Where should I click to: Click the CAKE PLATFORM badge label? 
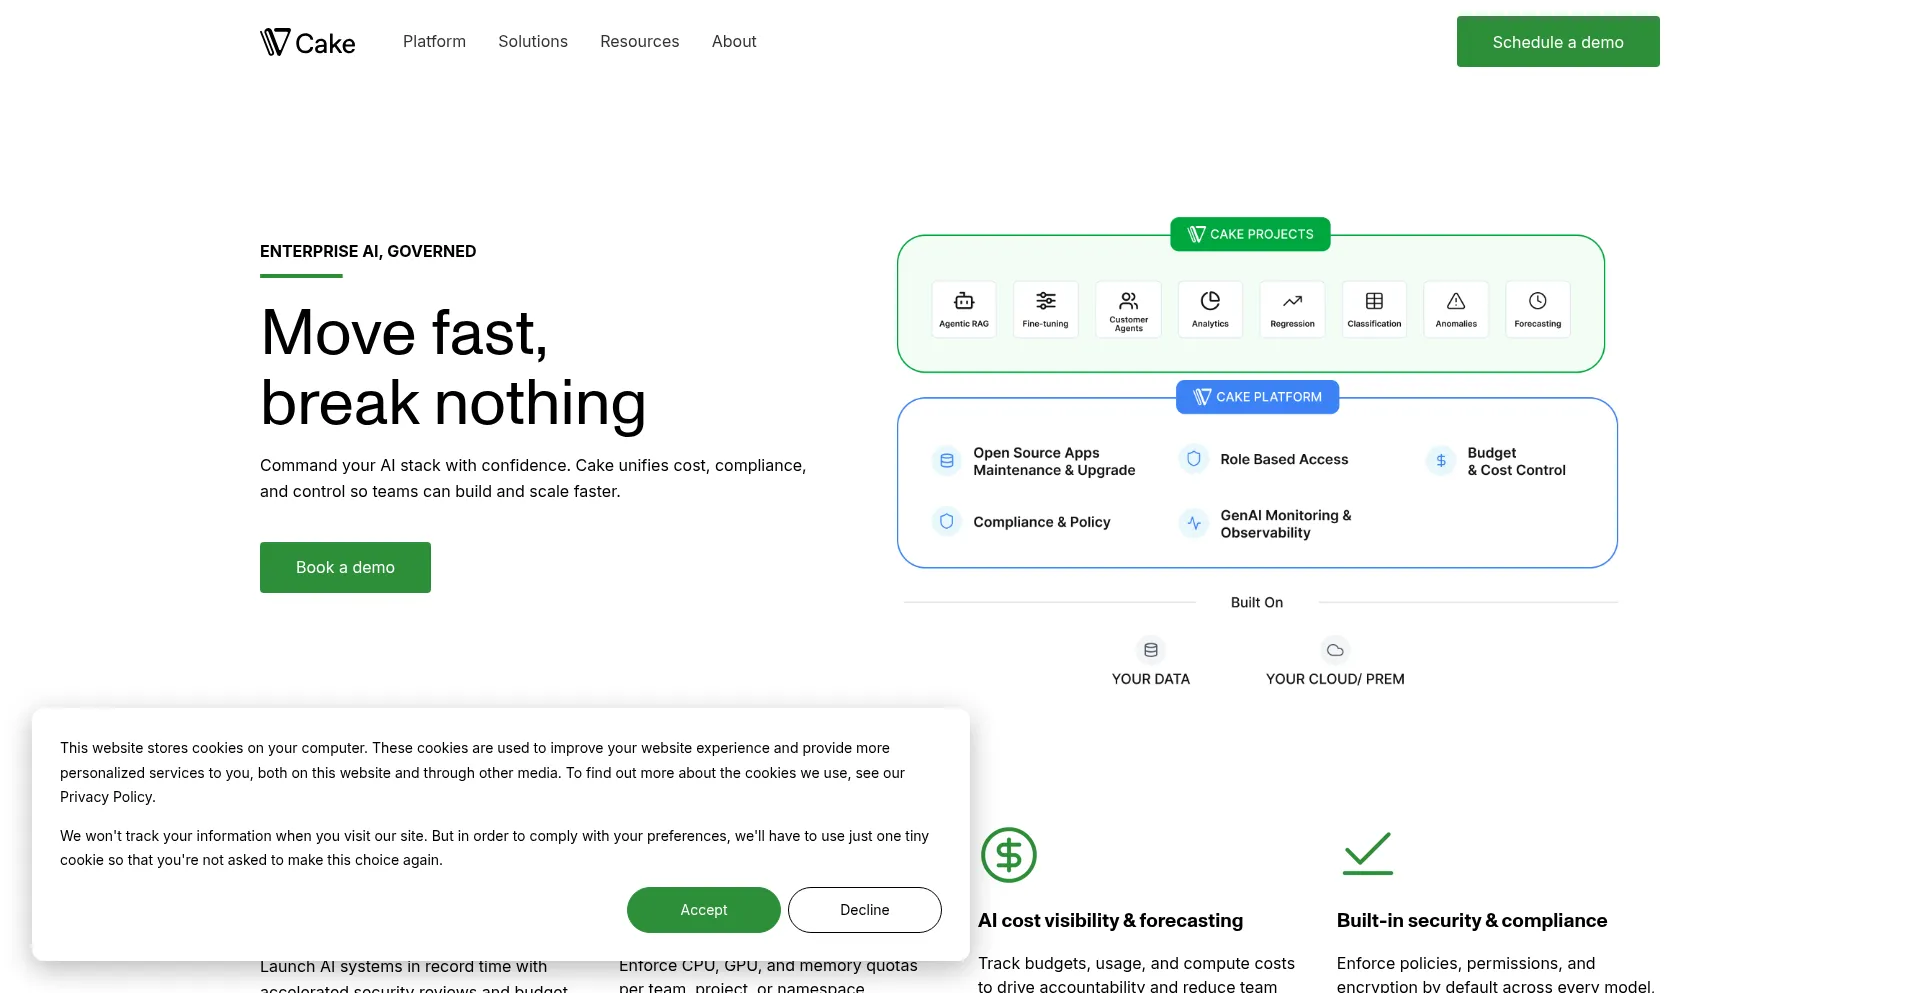[1257, 397]
